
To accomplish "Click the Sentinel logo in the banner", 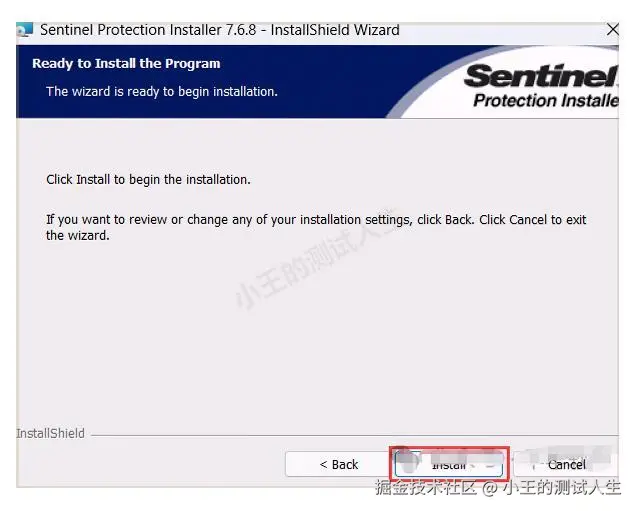I will click(541, 76).
